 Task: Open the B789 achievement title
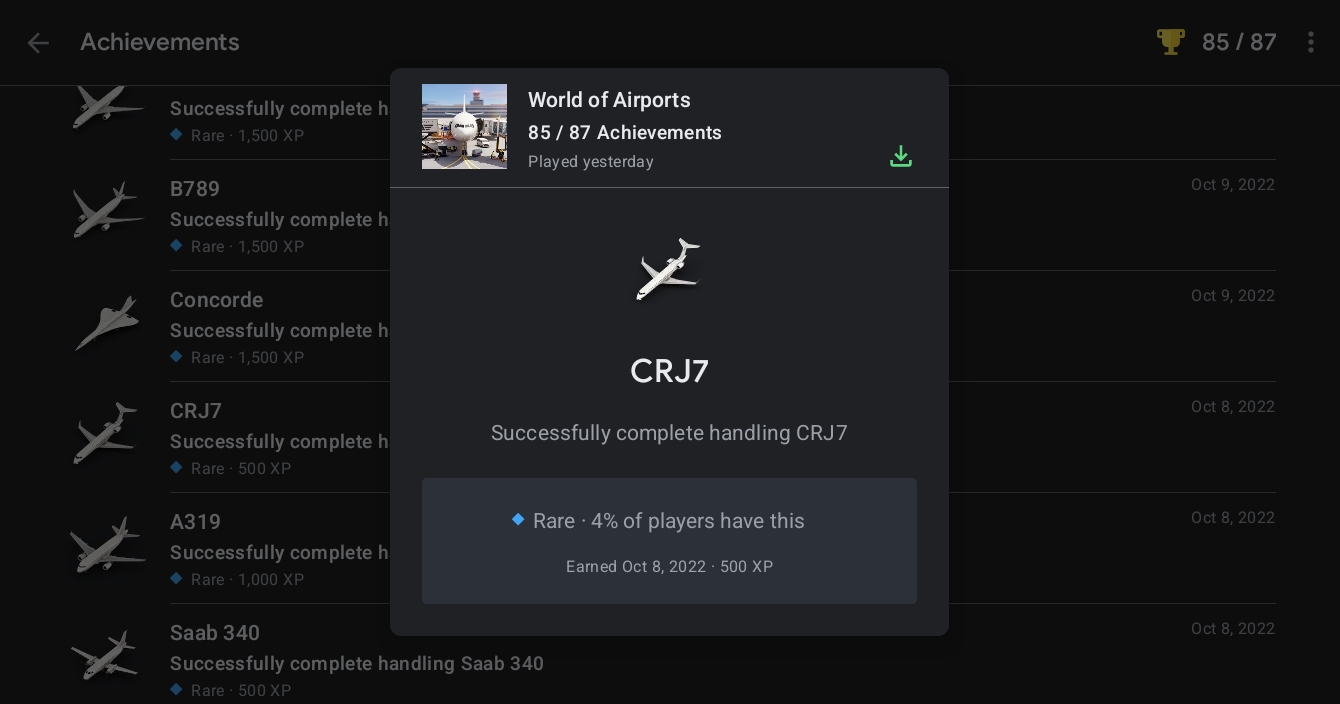click(195, 189)
